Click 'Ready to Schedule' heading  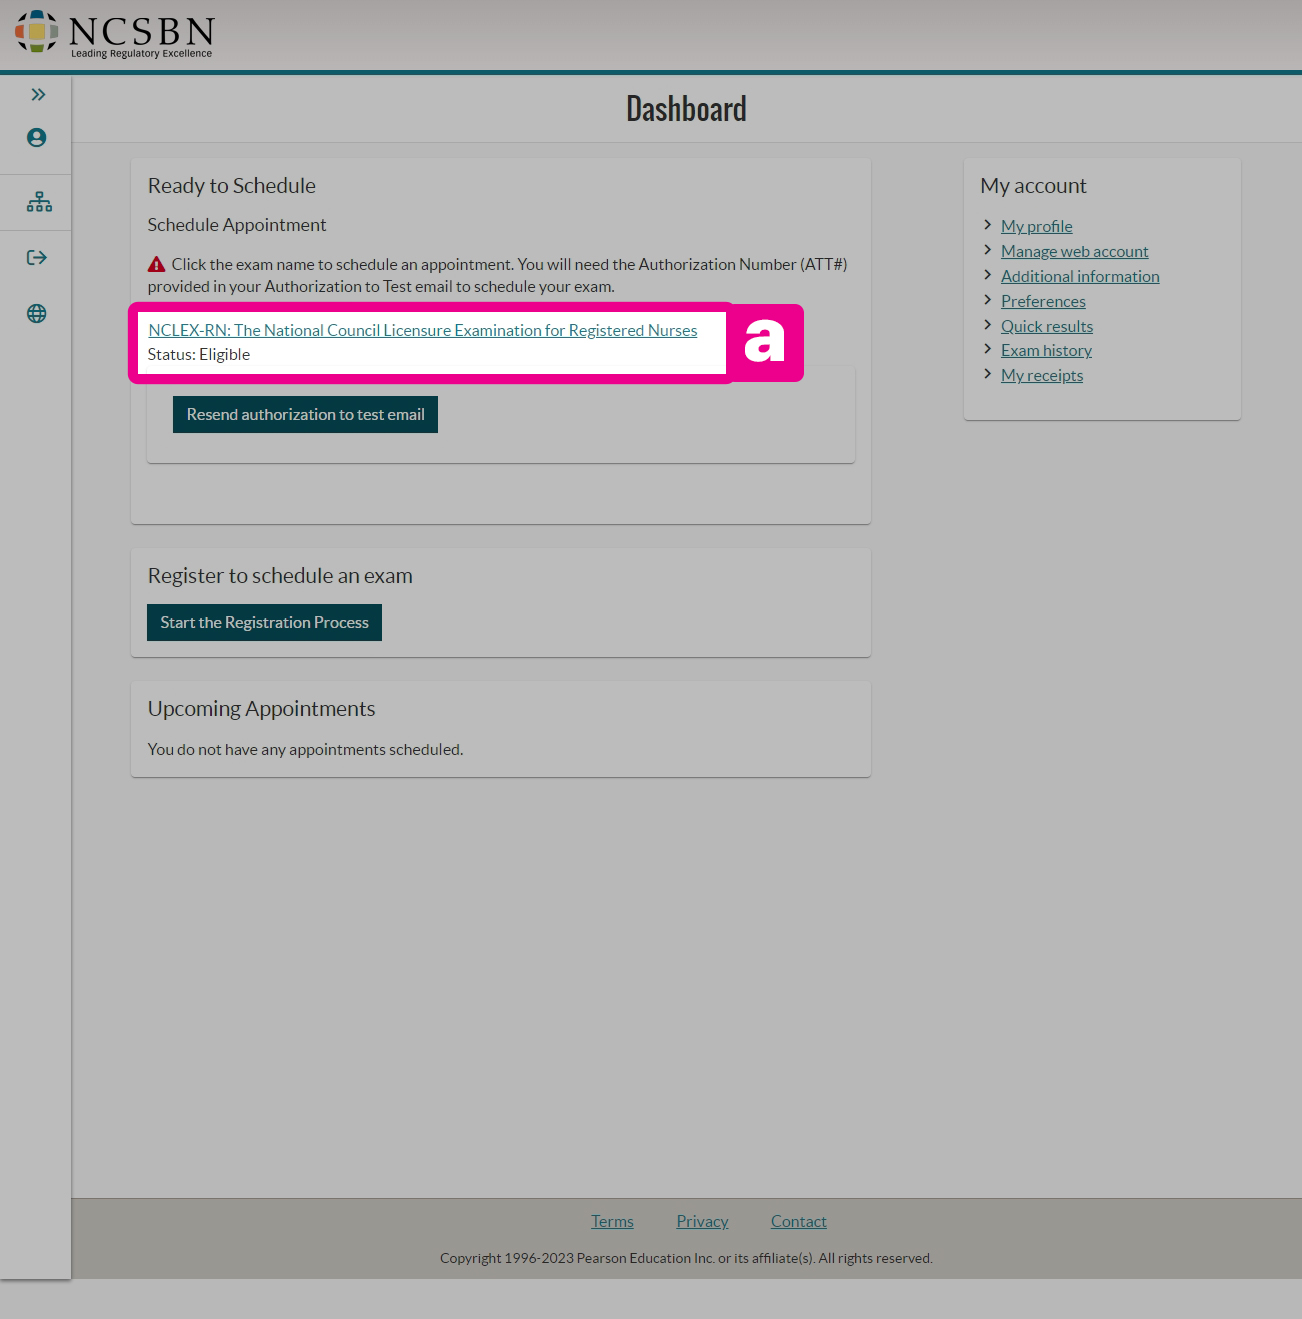pyautogui.click(x=232, y=186)
